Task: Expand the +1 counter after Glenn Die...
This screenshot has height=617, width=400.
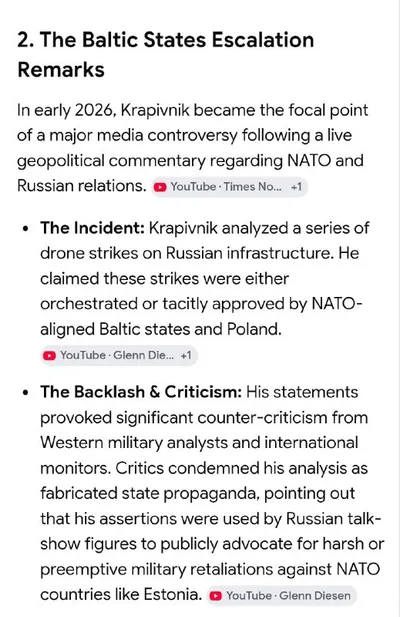Action: tap(186, 356)
